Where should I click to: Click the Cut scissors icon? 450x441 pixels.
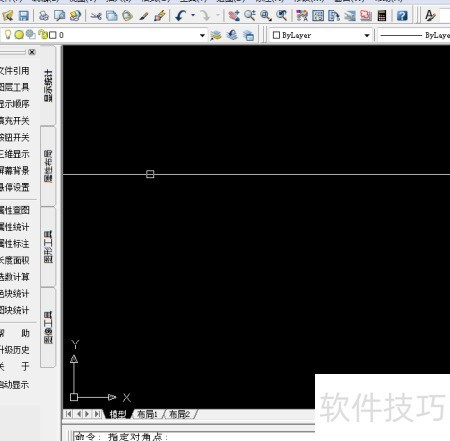click(96, 16)
